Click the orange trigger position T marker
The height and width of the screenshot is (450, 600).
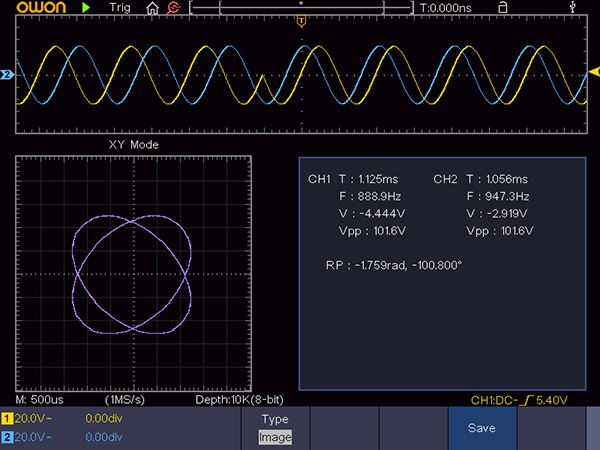click(301, 21)
